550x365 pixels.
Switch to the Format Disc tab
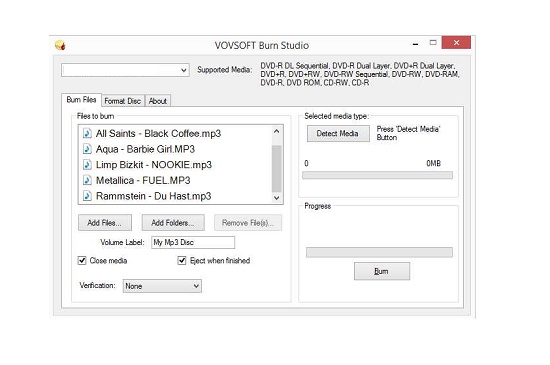click(x=123, y=101)
